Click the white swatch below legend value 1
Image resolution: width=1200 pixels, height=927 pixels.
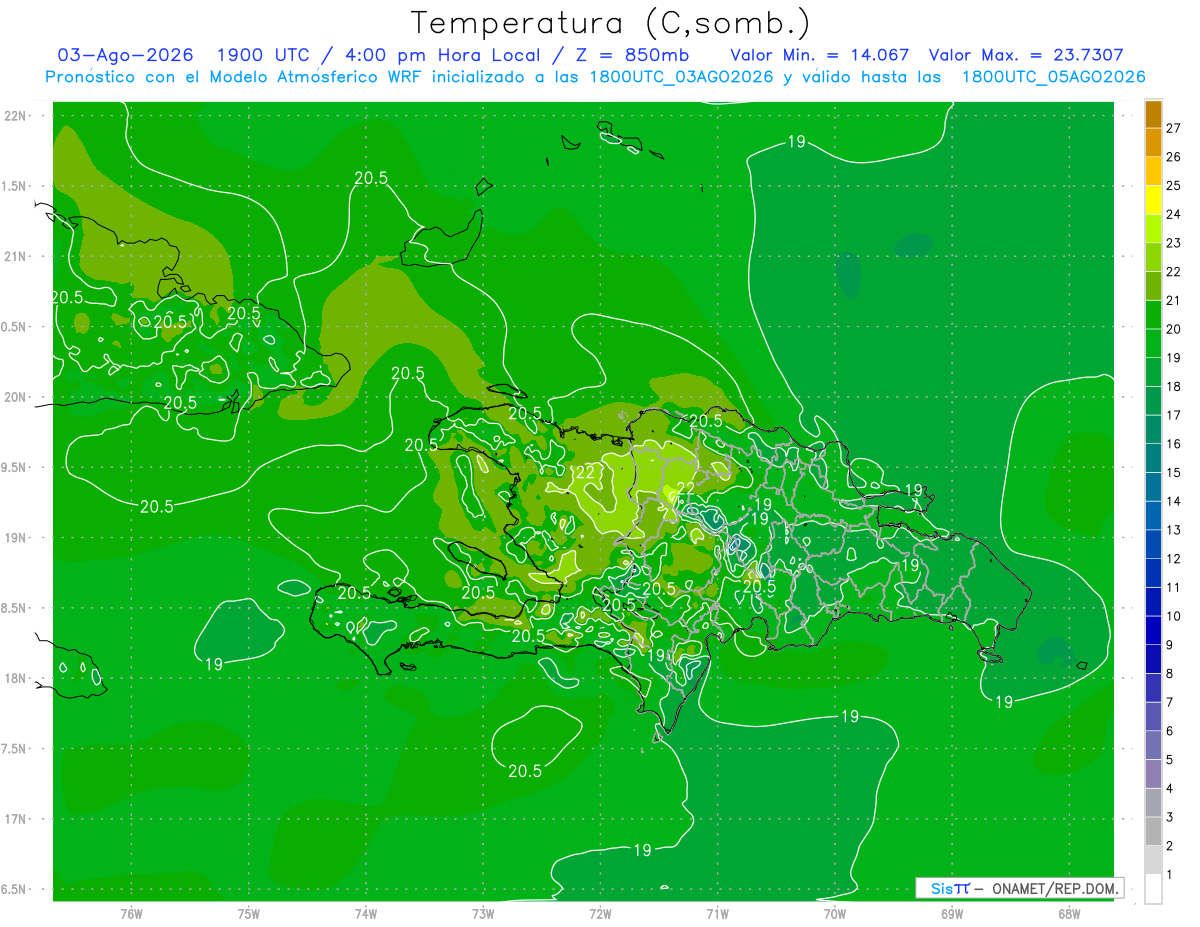[1153, 888]
